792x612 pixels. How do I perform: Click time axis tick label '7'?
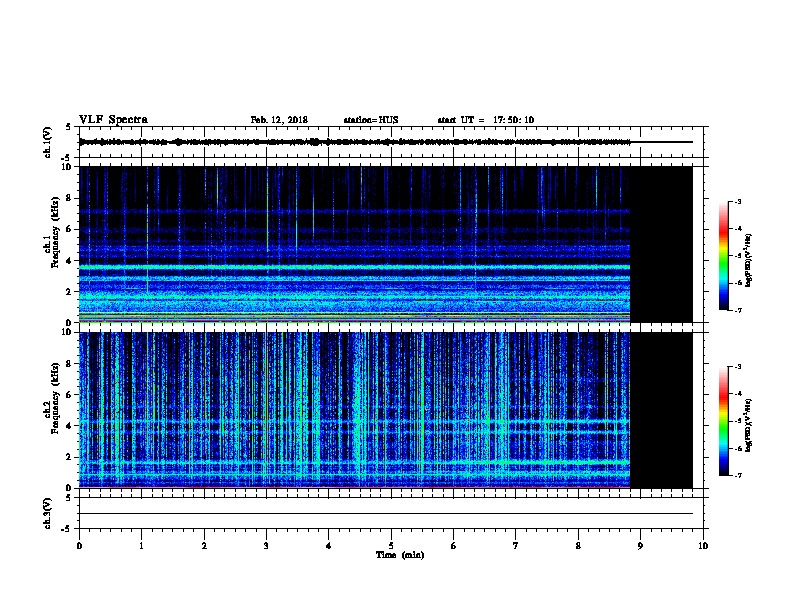(x=516, y=545)
